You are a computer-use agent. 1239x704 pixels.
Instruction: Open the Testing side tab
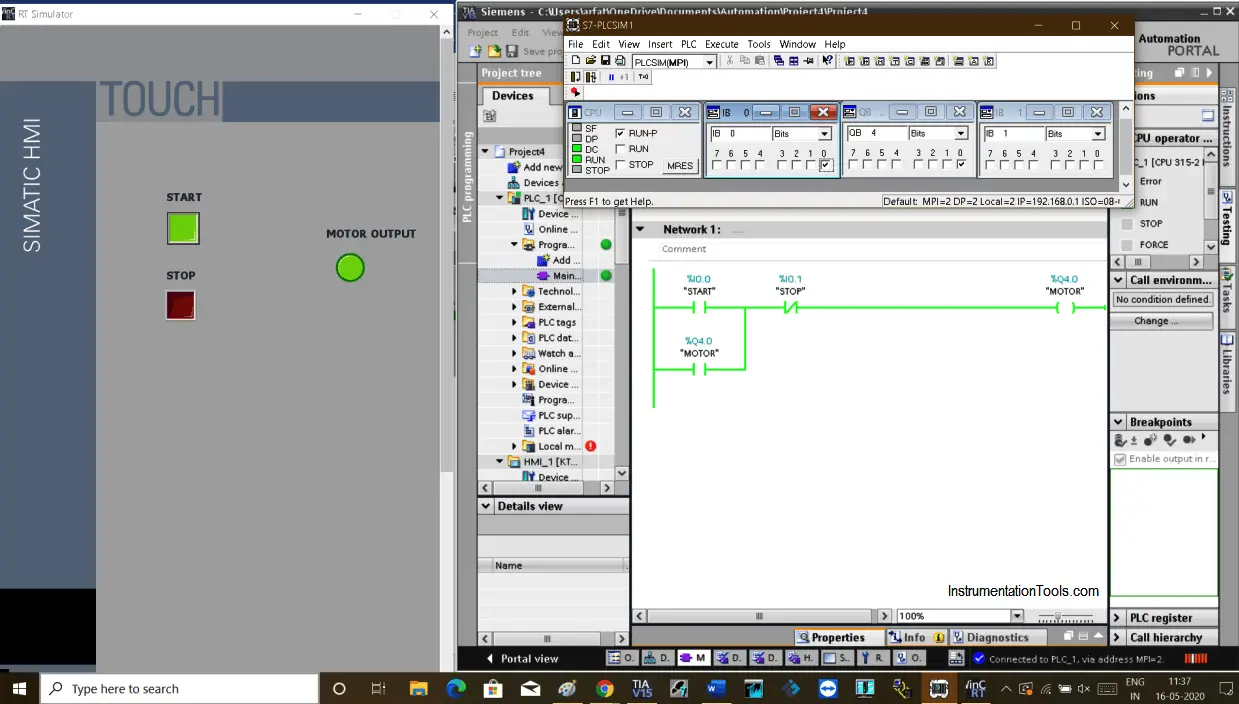pos(1227,217)
